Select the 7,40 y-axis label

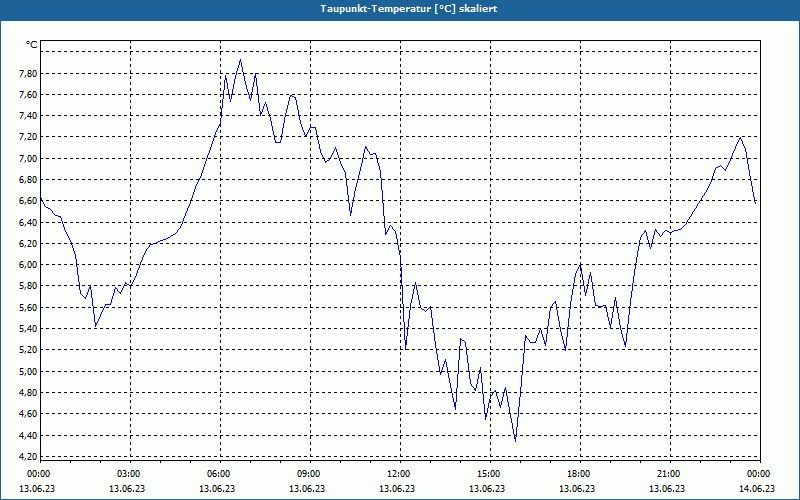click(x=28, y=116)
